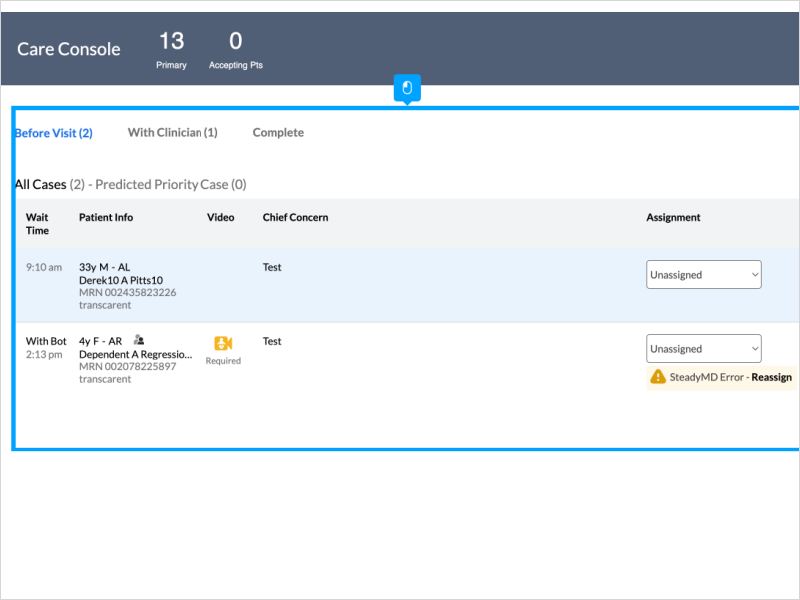This screenshot has height=600, width=800.
Task: Click the Accepting Pts counter
Action: pos(236,42)
